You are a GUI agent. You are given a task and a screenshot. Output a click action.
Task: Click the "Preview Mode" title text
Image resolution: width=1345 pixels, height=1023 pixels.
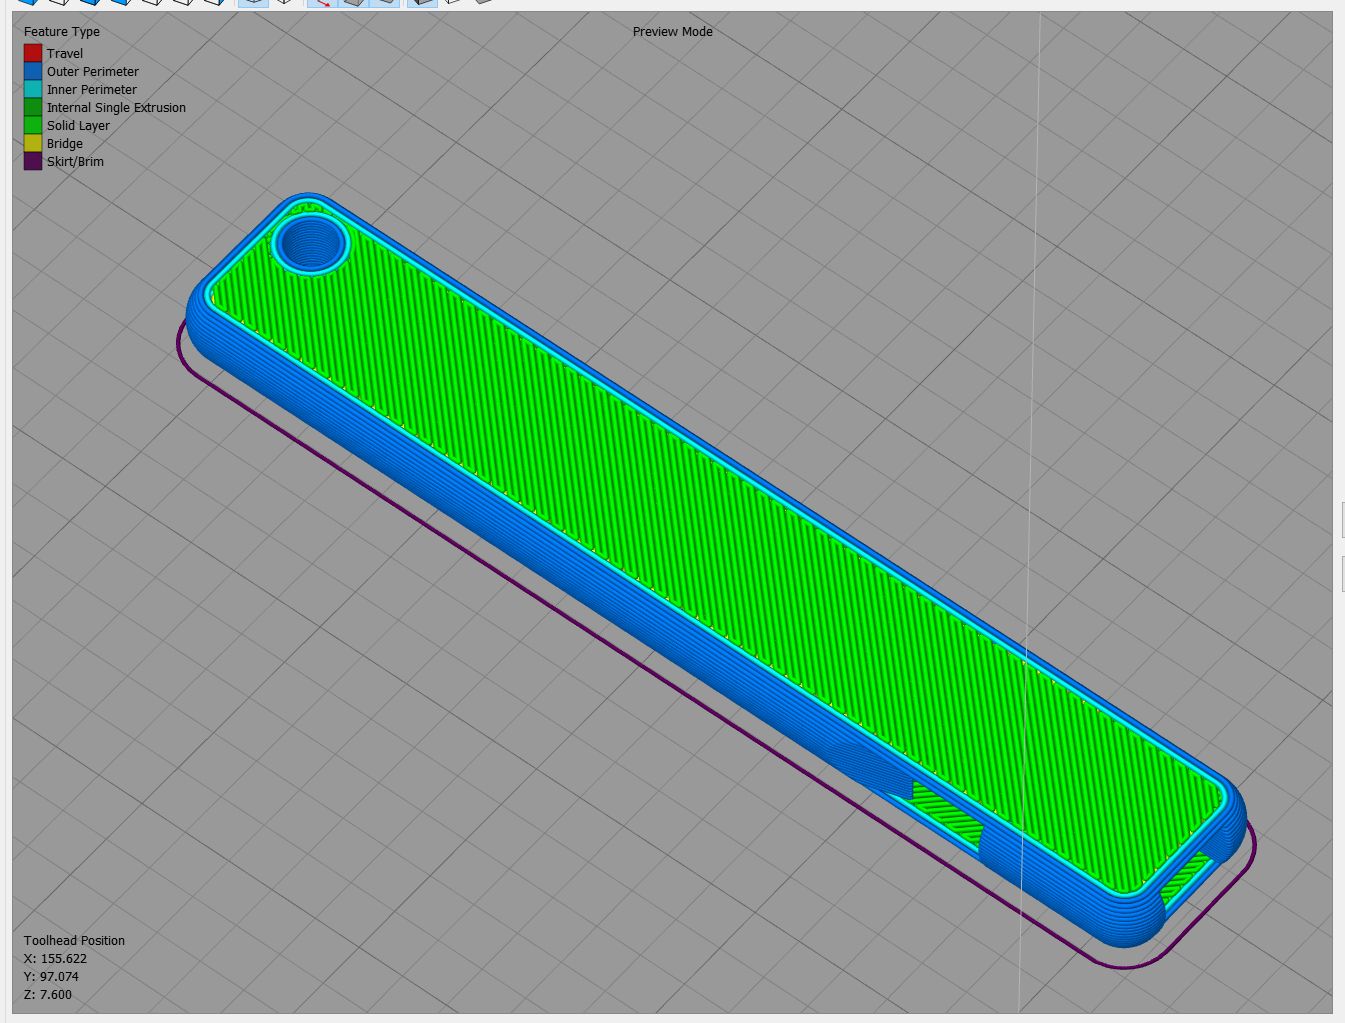(x=673, y=32)
